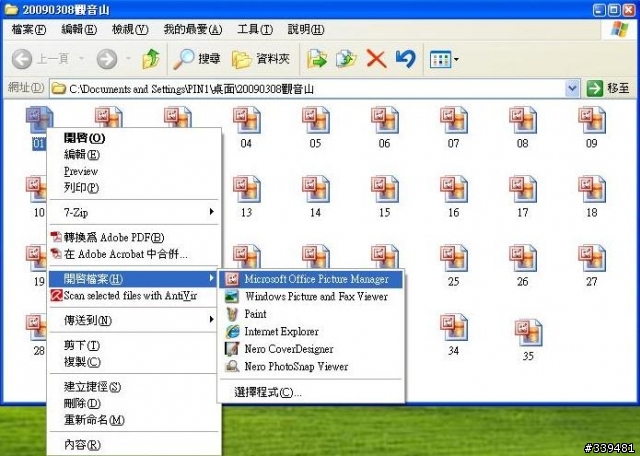Choose 列印(P) in context menu
Screen dimensions: 640x456
coord(135,188)
